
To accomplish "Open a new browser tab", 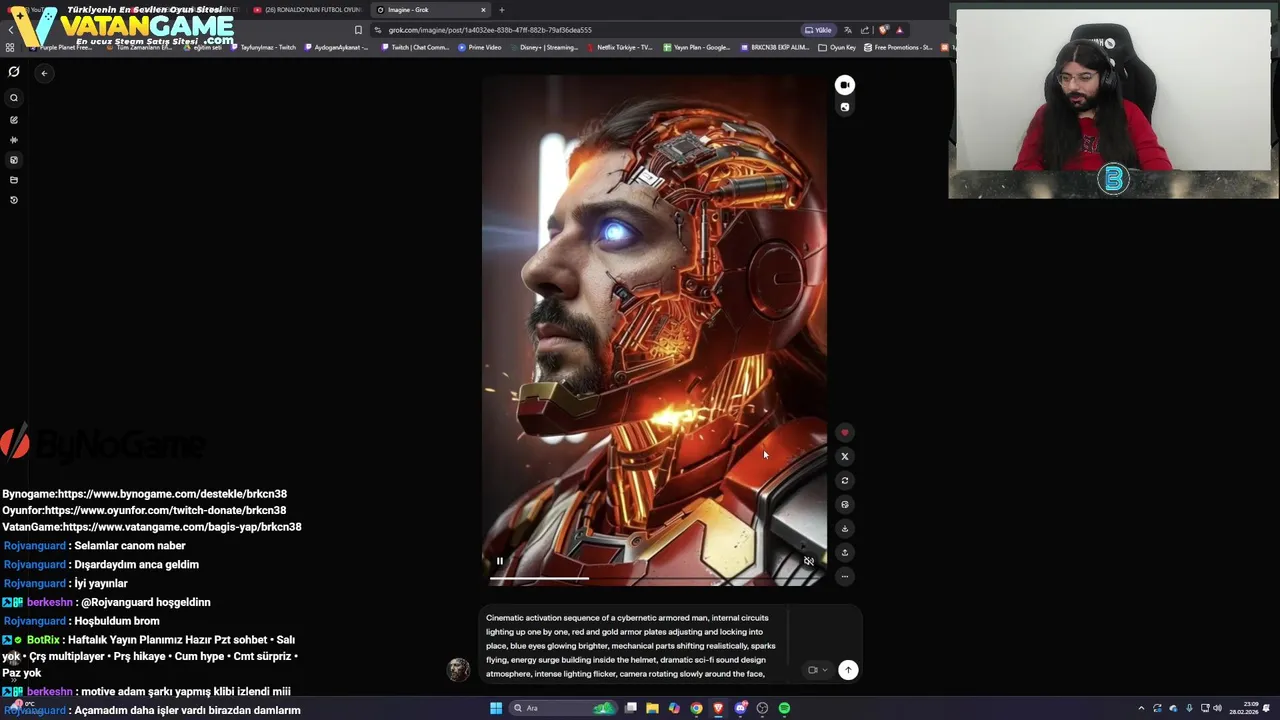I will [x=502, y=10].
